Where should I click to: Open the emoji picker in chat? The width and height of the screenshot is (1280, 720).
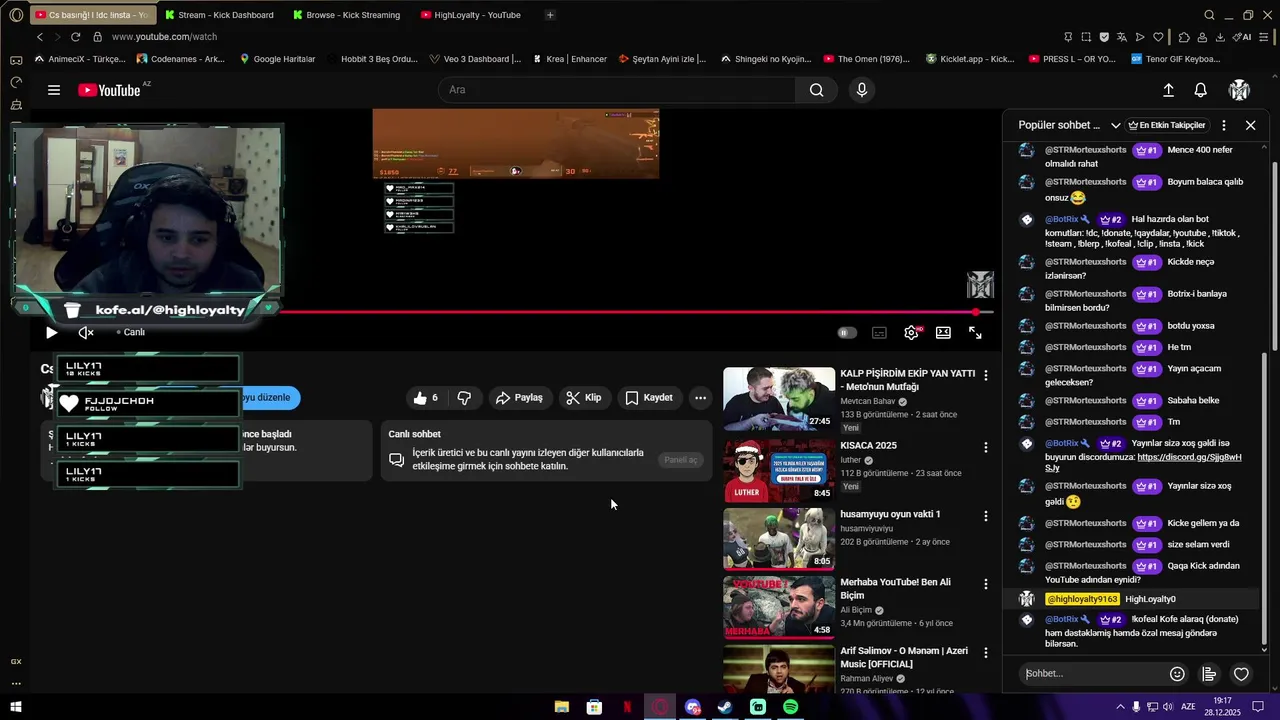pos(1177,674)
